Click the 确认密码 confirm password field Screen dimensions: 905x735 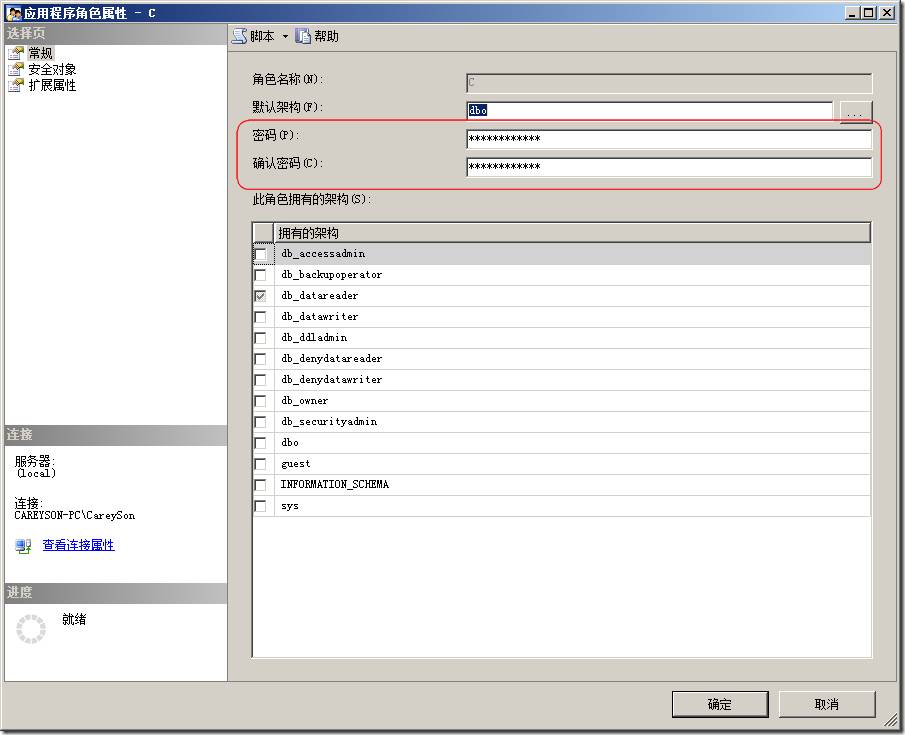(669, 167)
